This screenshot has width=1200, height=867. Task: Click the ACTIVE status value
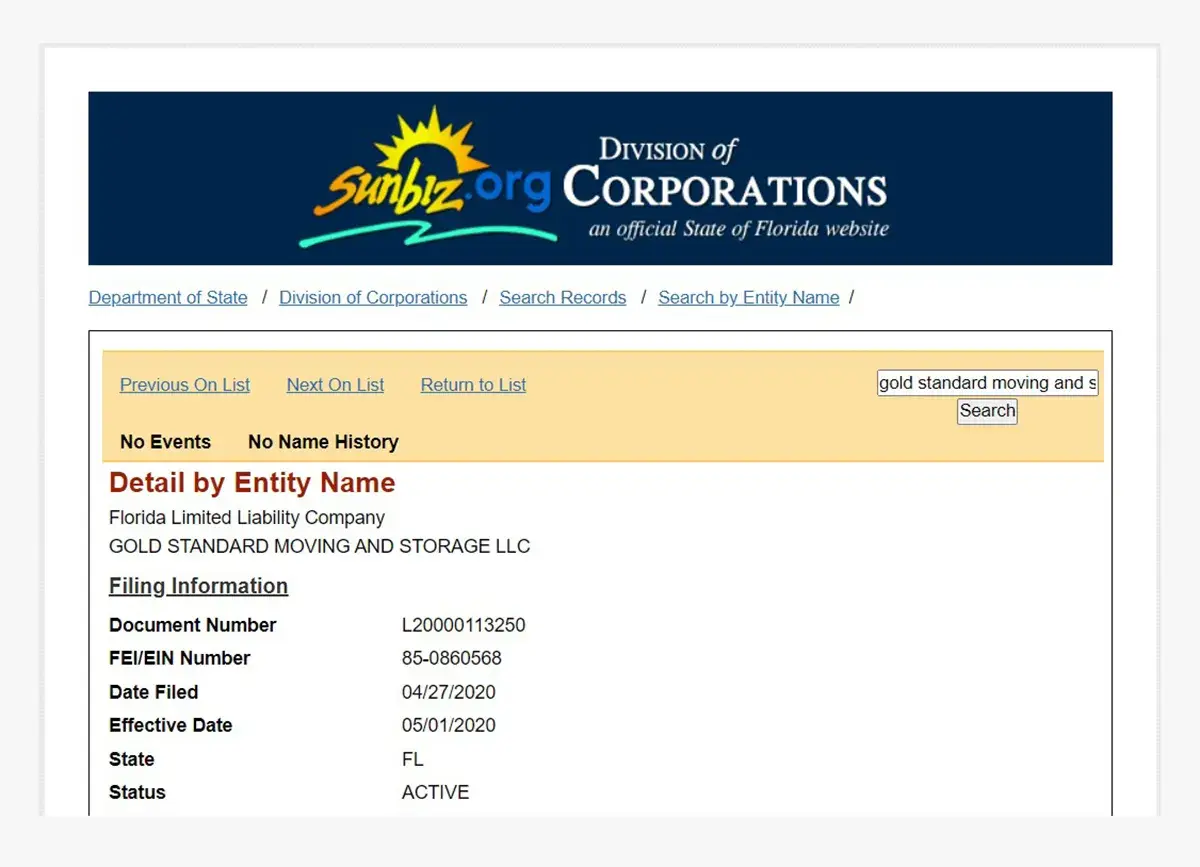pyautogui.click(x=435, y=792)
